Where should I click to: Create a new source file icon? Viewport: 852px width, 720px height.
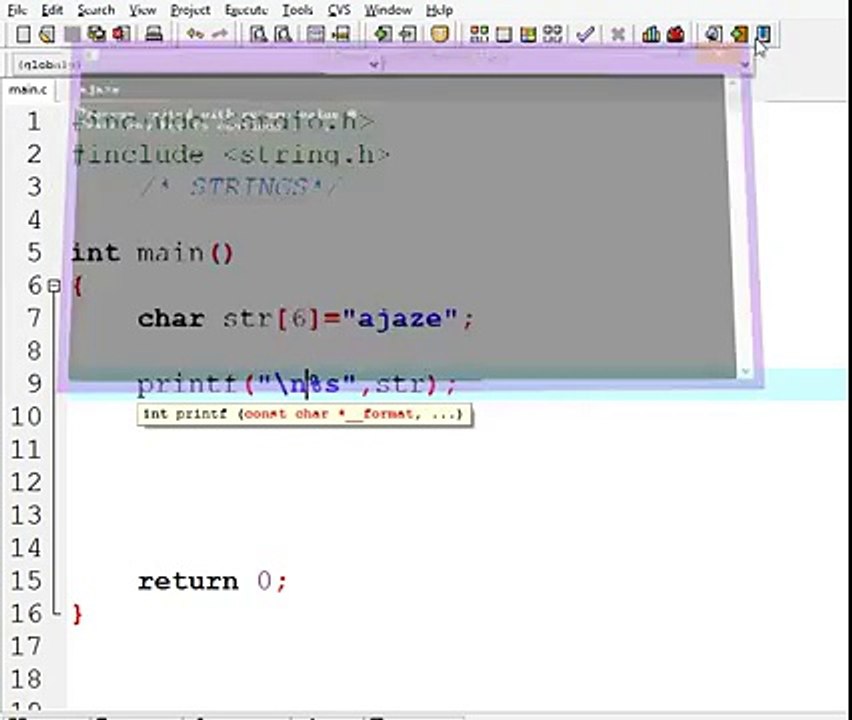23,34
